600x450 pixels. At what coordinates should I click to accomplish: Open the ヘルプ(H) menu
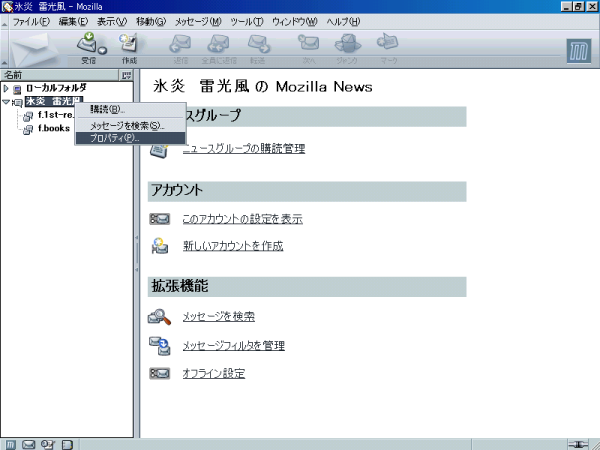343,22
